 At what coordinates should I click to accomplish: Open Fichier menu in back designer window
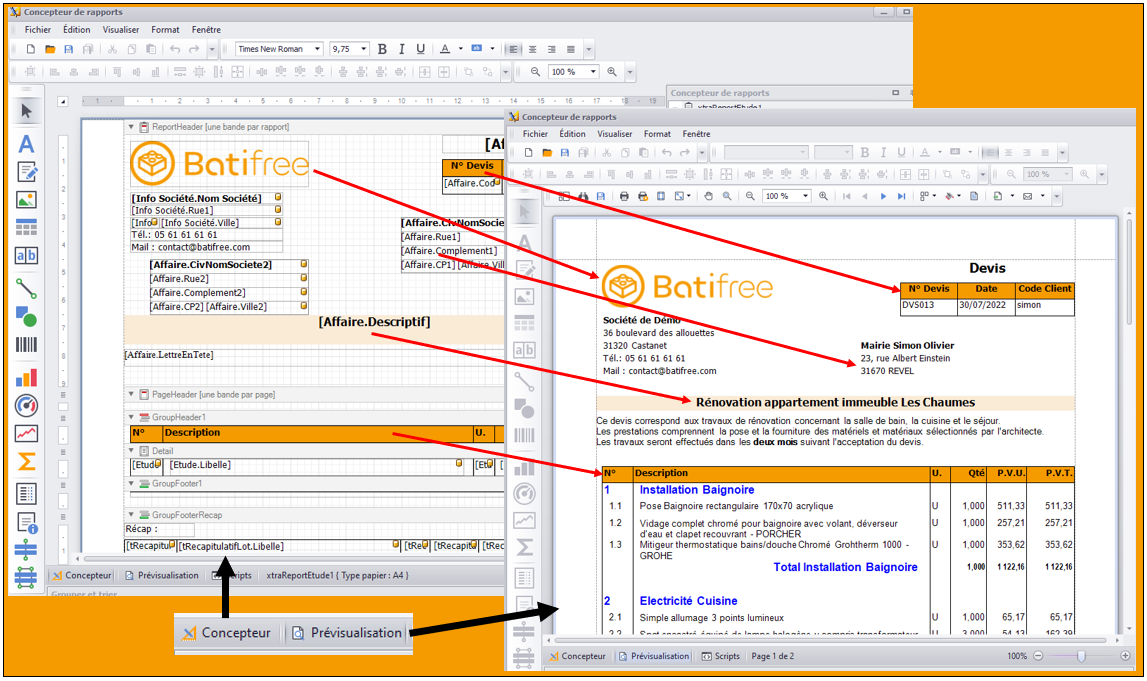click(38, 30)
